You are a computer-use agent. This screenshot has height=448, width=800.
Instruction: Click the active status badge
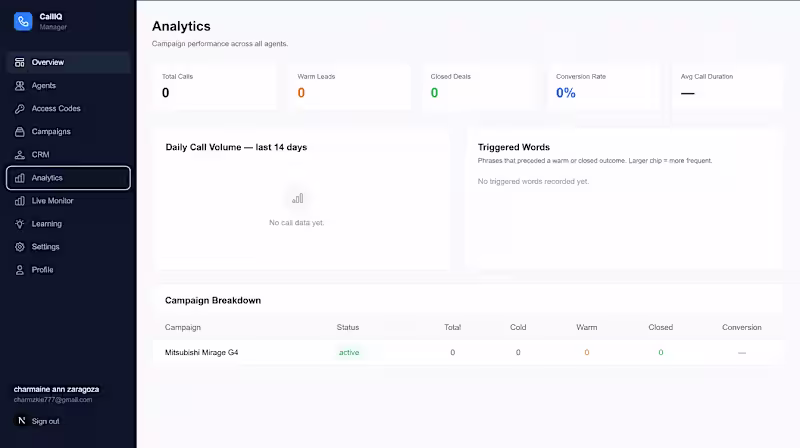click(x=349, y=353)
